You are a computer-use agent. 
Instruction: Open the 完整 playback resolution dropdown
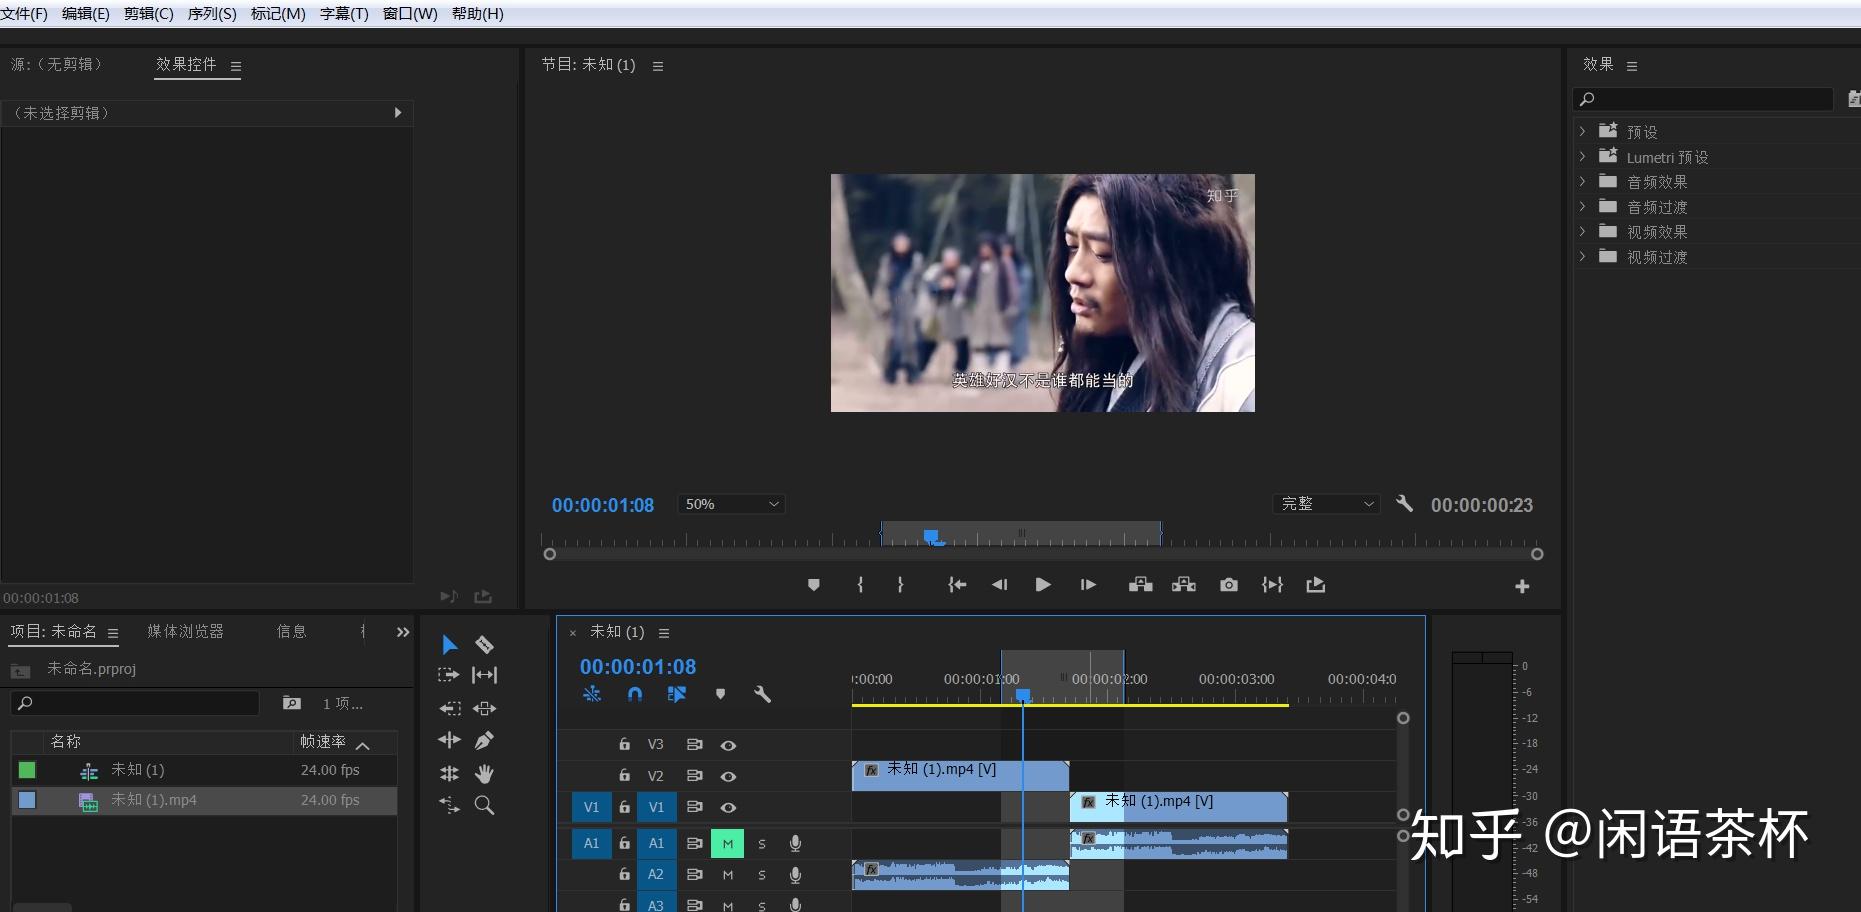[1326, 504]
